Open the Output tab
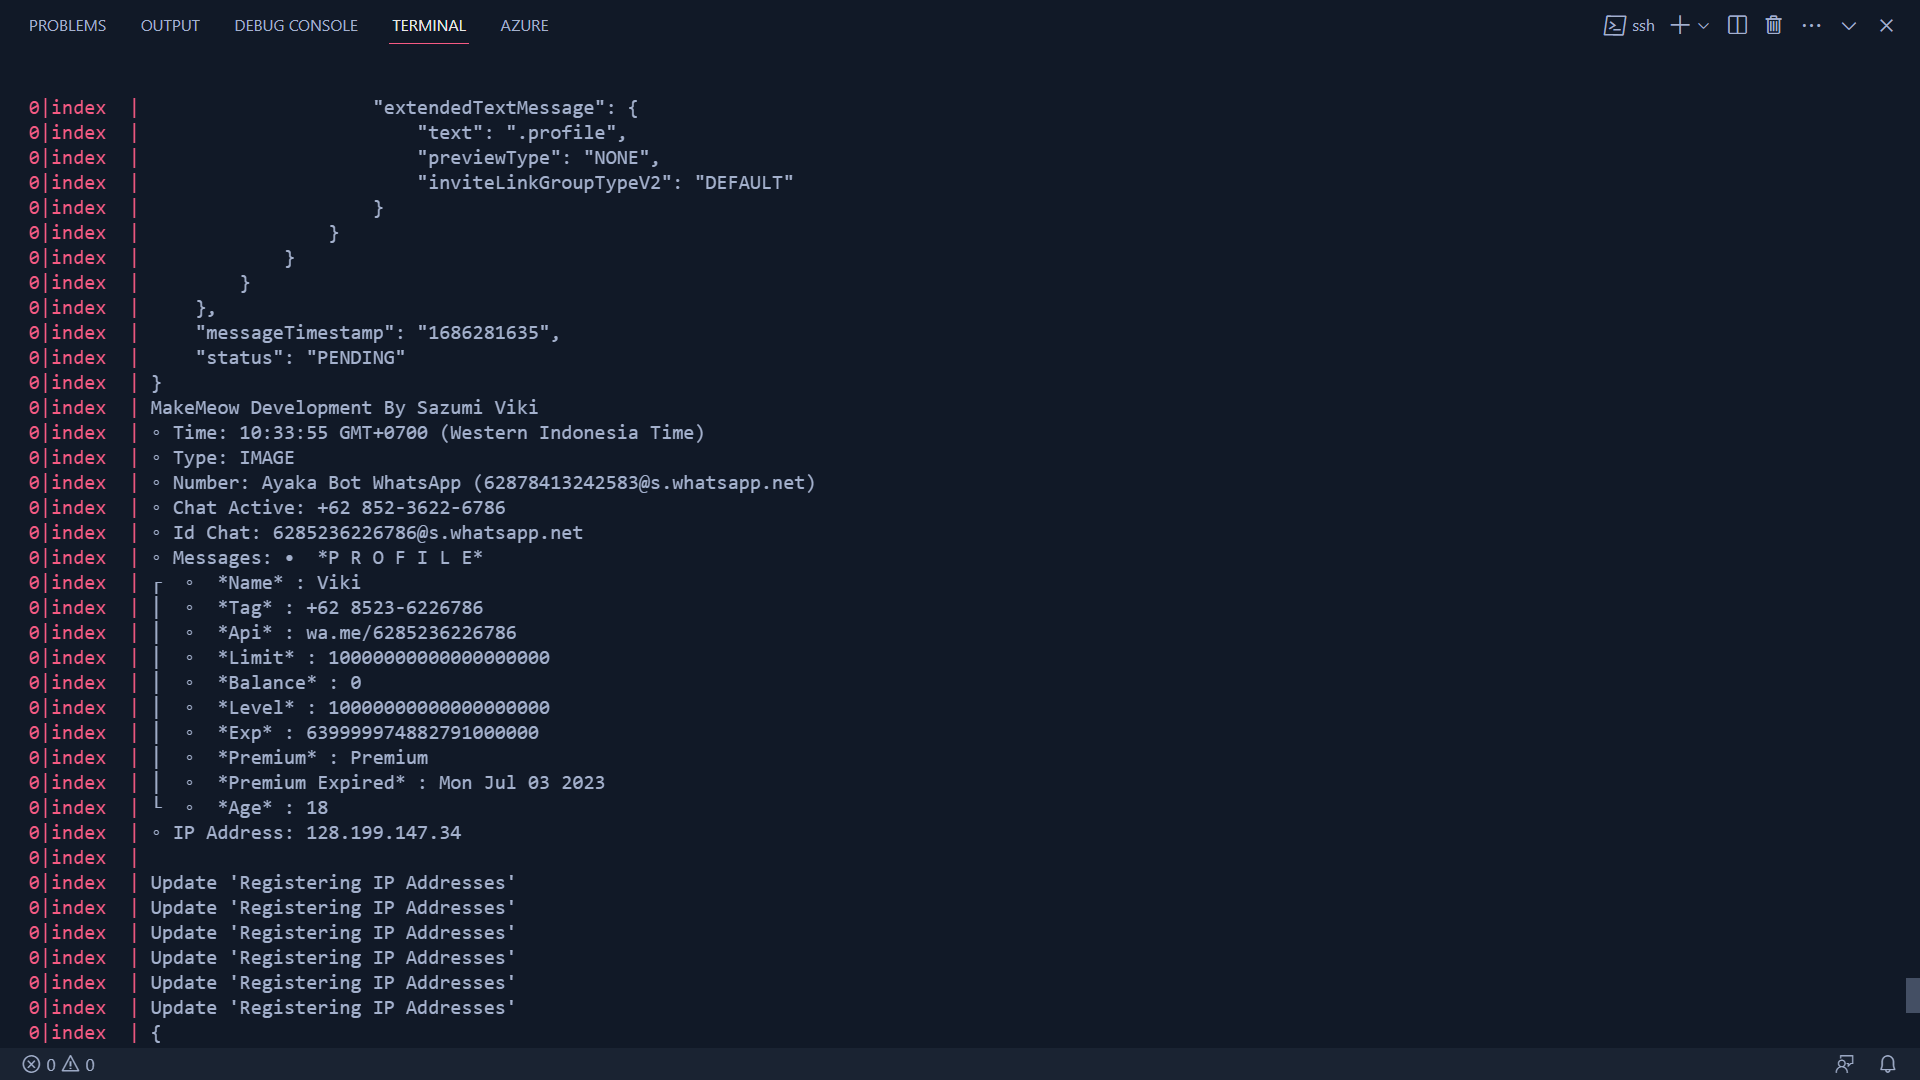1920x1080 pixels. click(170, 26)
